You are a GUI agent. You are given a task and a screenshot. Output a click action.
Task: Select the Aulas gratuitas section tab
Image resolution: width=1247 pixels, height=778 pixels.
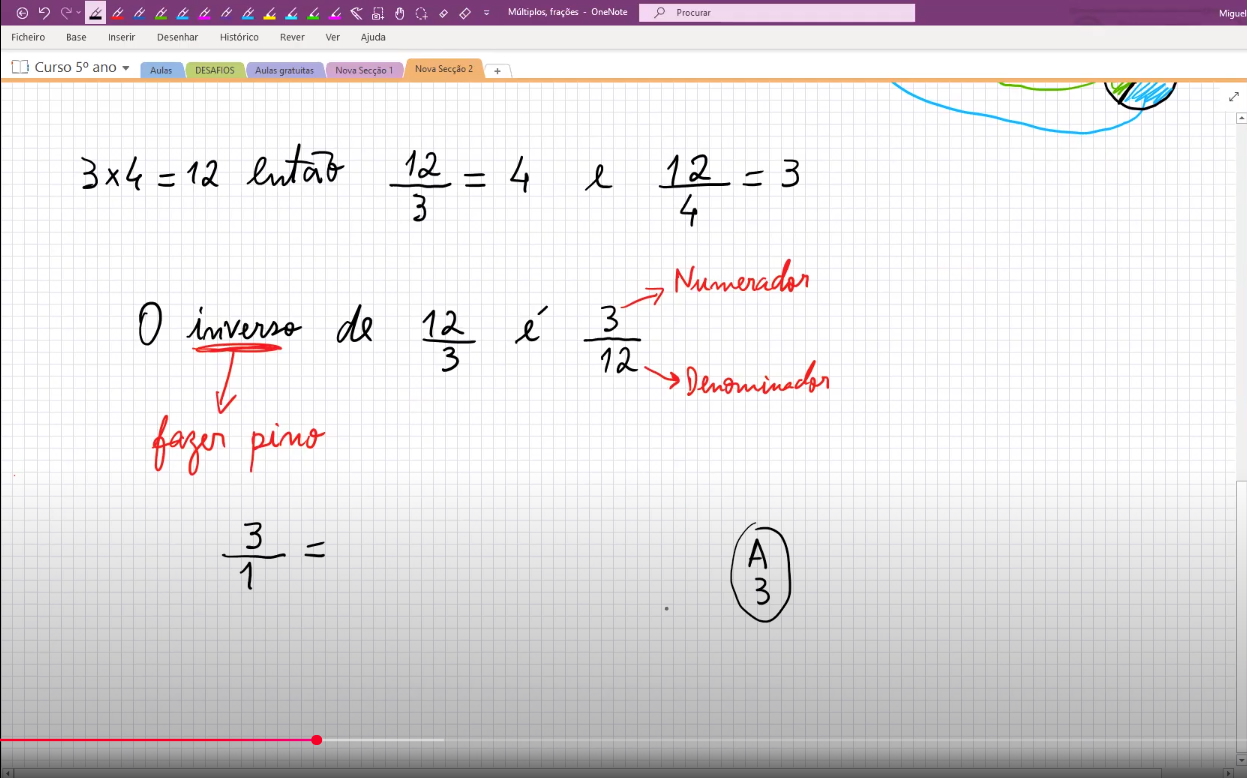[284, 70]
